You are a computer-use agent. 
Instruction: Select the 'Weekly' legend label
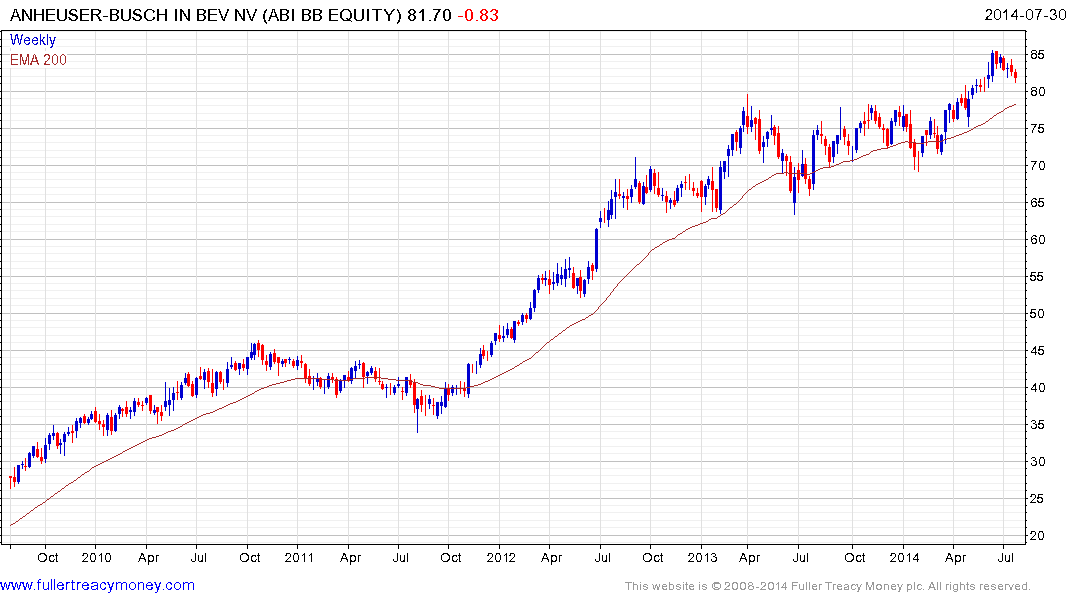(33, 40)
